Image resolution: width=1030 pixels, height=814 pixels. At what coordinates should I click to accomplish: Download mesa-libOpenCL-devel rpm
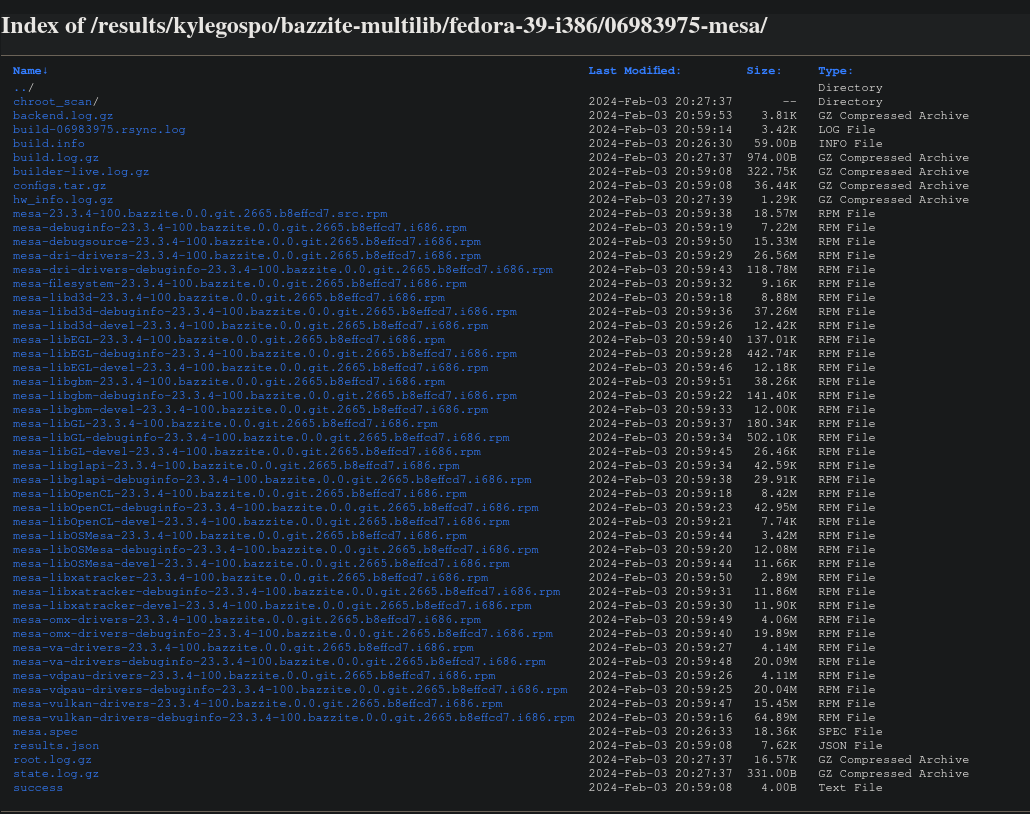261,522
